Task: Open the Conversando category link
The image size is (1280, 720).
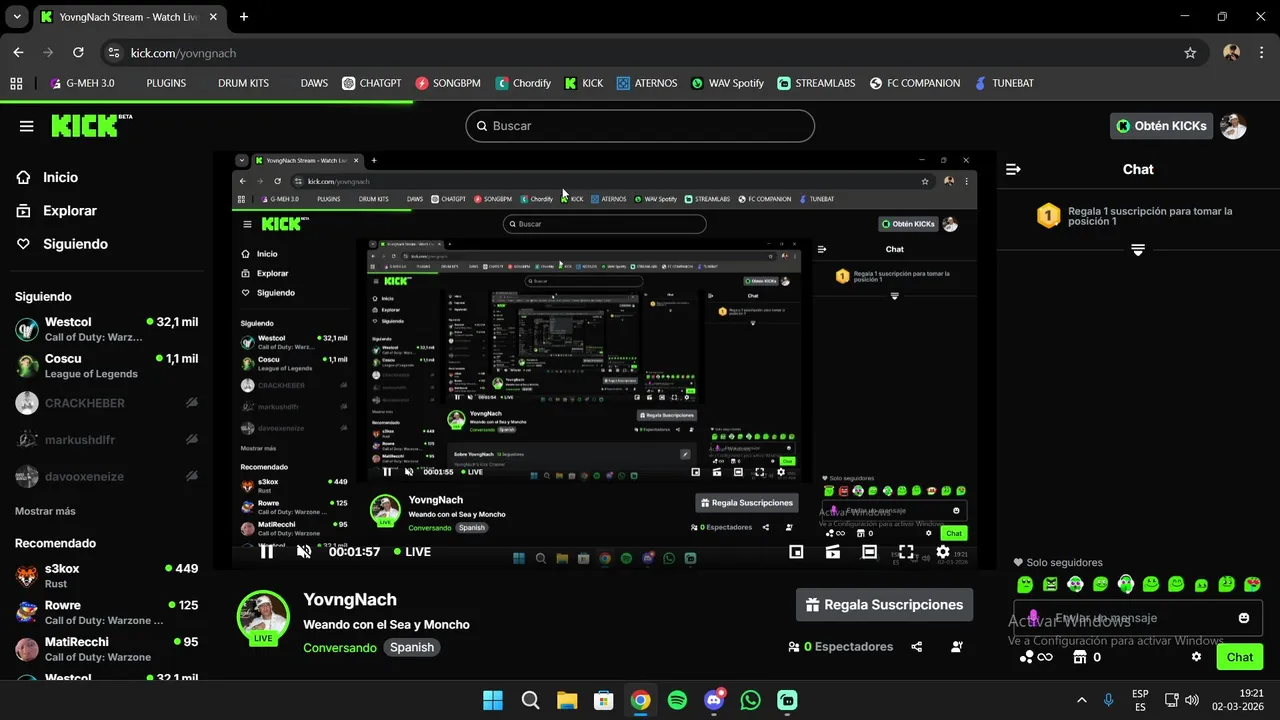Action: (340, 647)
